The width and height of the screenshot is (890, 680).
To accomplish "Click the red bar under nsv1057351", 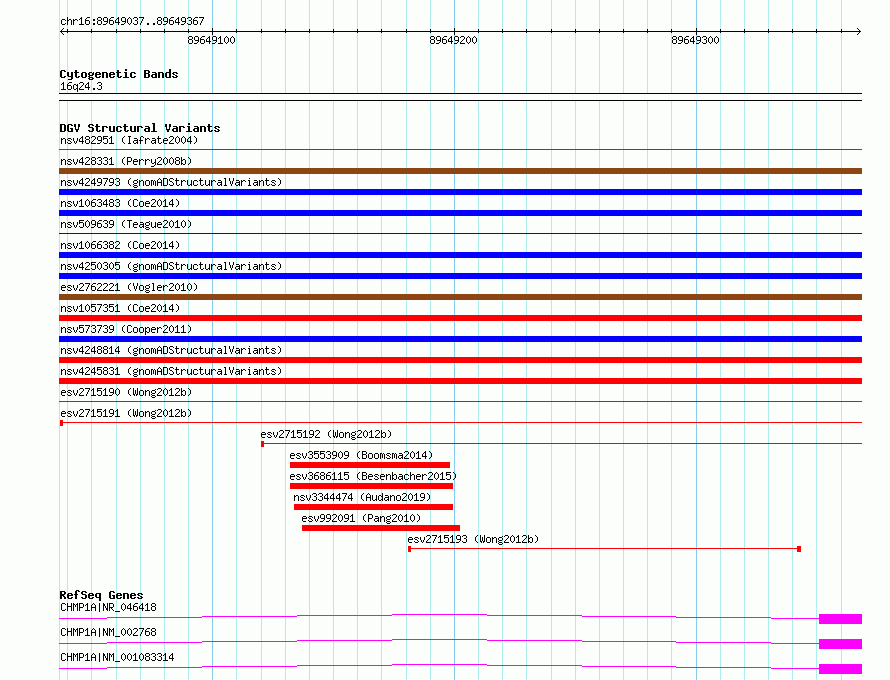I will click(460, 318).
